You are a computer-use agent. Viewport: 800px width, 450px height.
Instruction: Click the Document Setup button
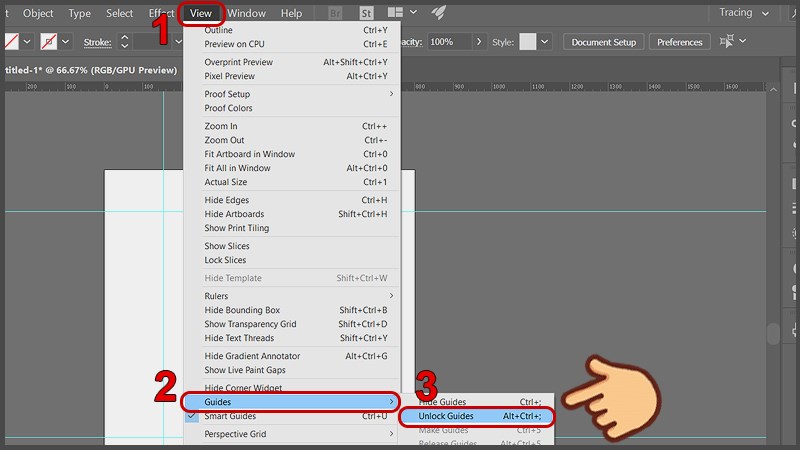click(604, 42)
